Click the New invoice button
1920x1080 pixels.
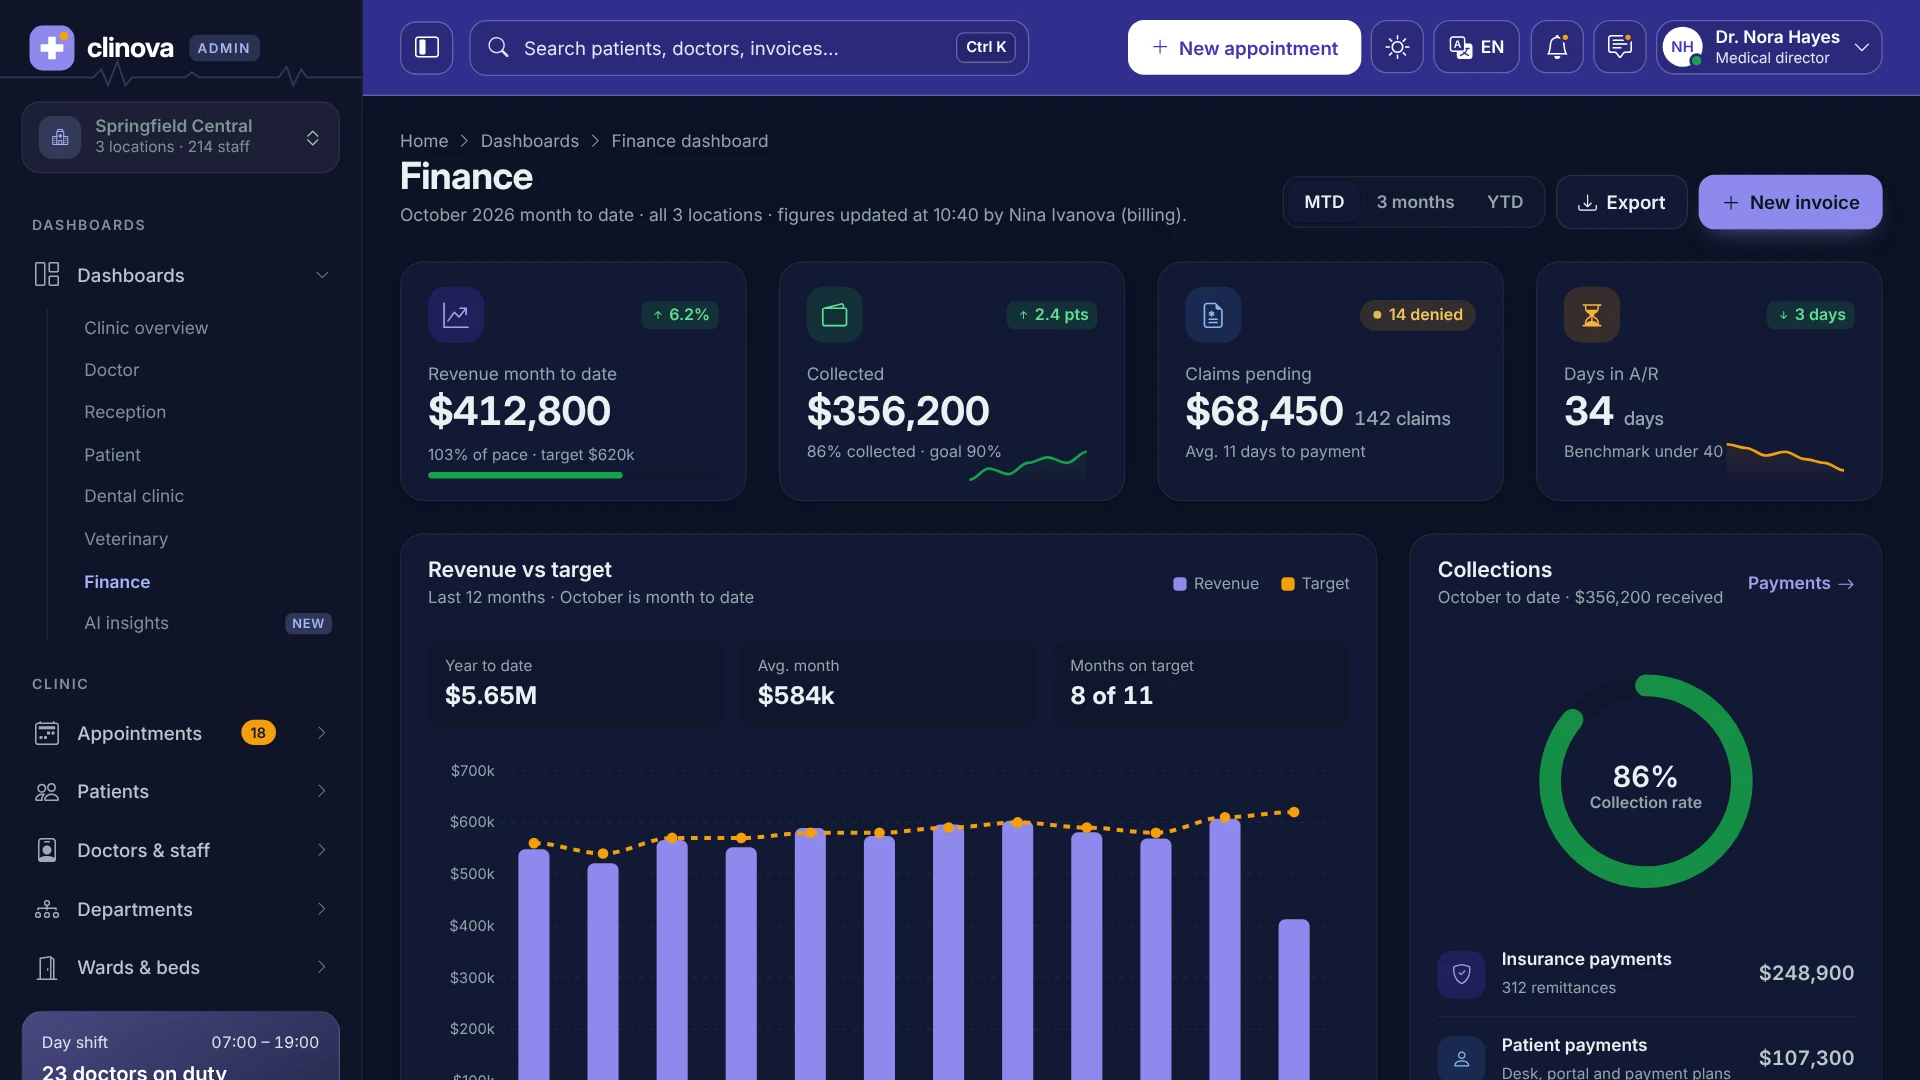coord(1790,202)
